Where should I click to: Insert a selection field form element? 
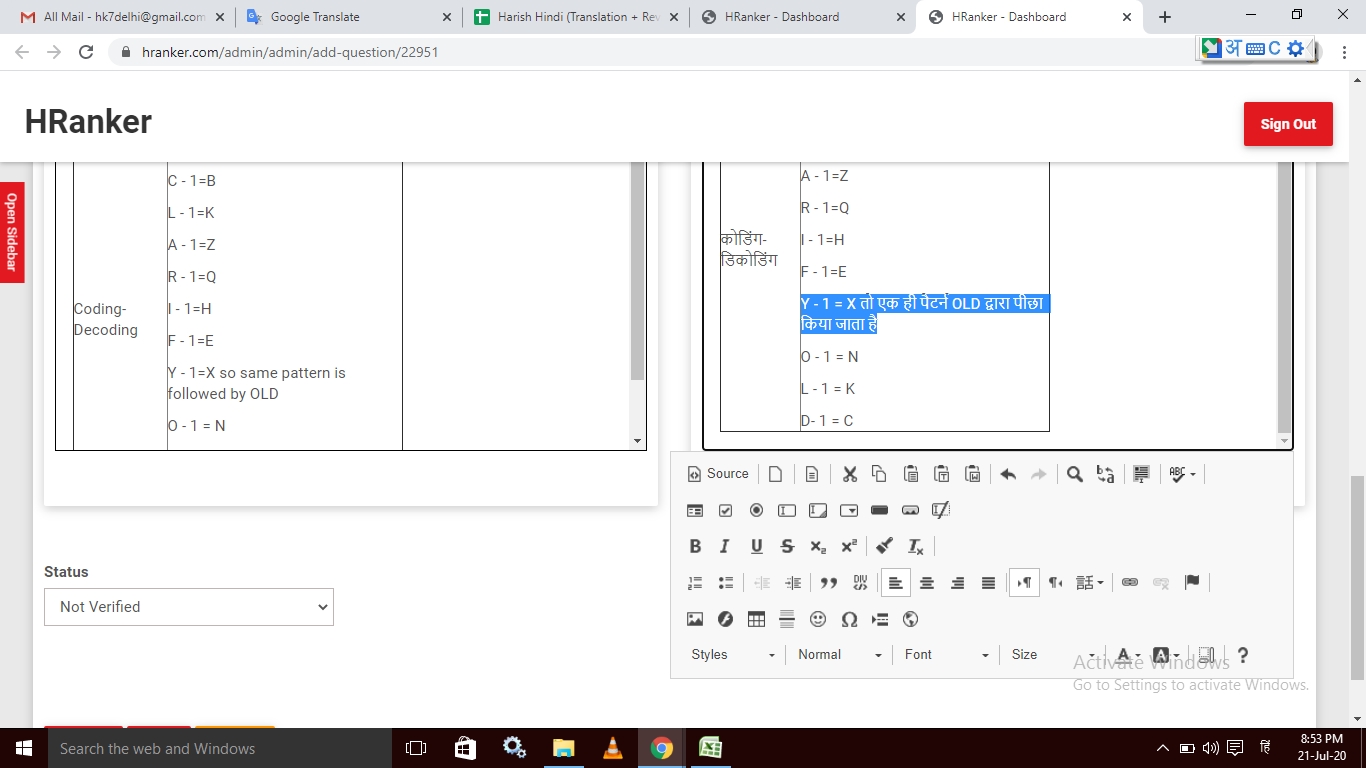pyautogui.click(x=849, y=510)
